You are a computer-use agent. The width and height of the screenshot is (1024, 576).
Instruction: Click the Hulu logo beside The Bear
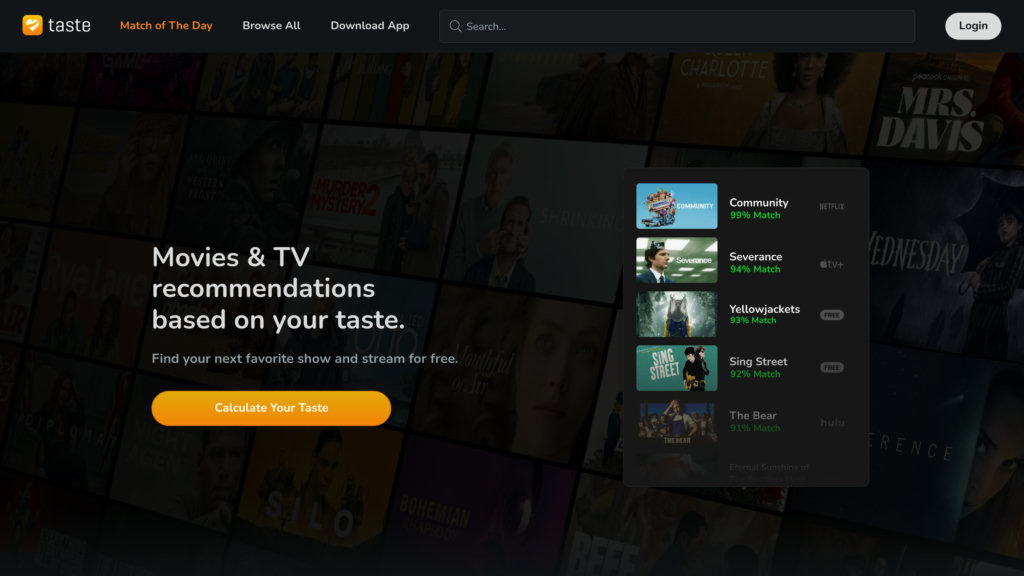tap(831, 422)
